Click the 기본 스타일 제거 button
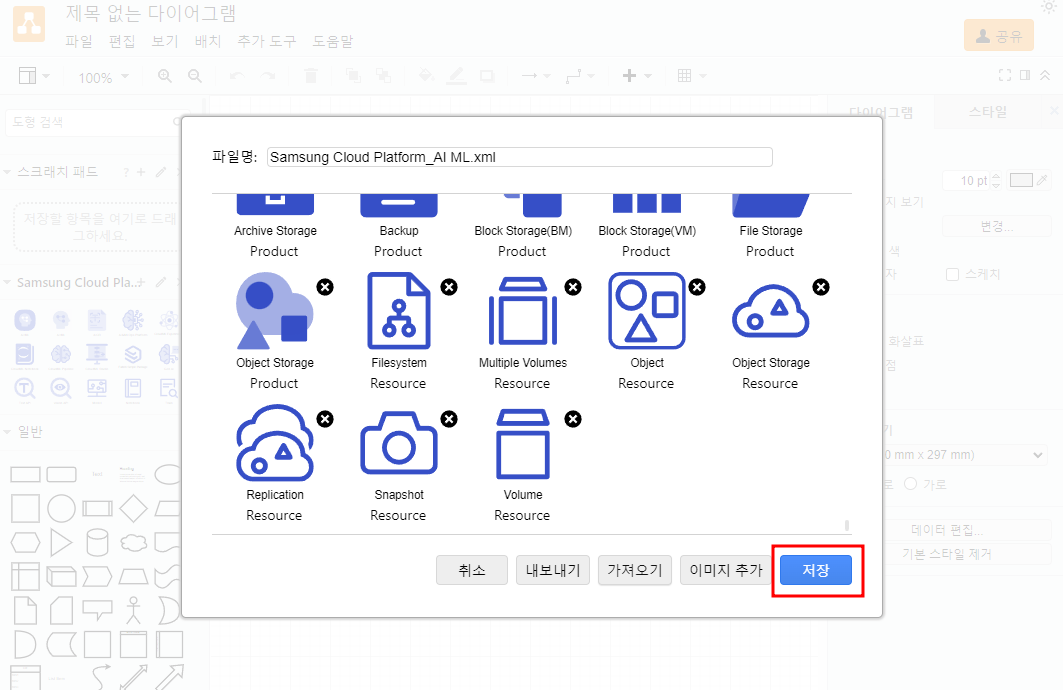 pyautogui.click(x=946, y=554)
